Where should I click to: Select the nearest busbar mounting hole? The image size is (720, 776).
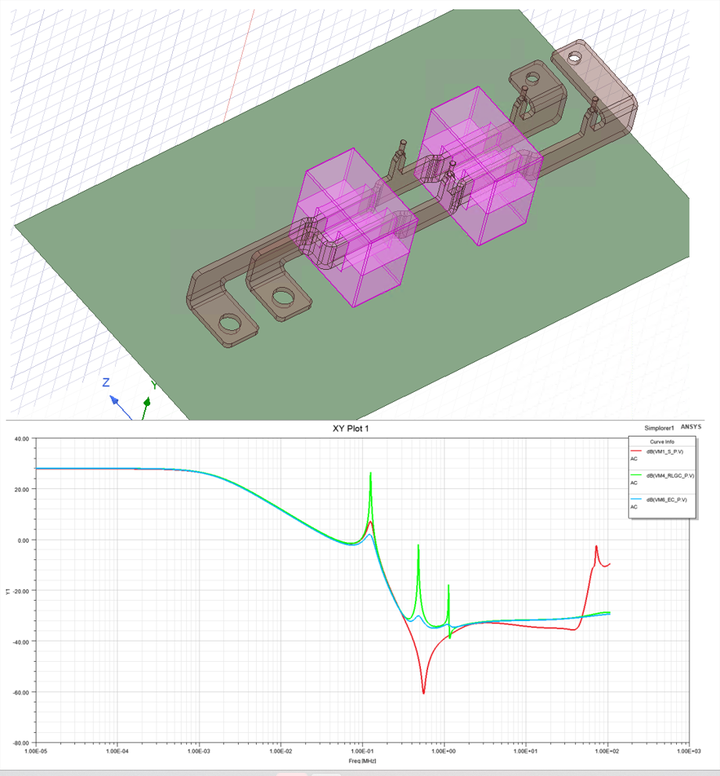point(229,323)
